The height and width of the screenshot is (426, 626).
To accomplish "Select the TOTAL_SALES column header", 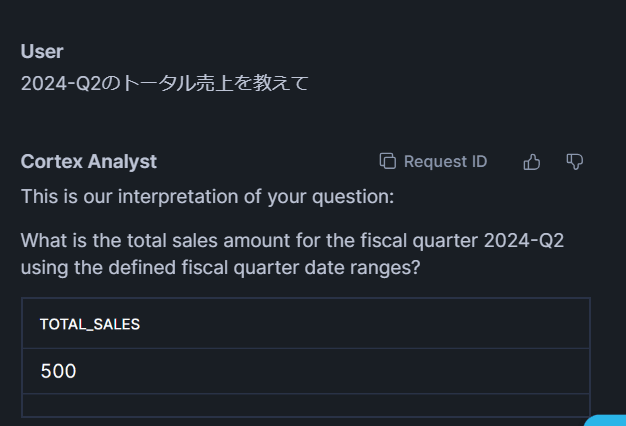I will 90,324.
